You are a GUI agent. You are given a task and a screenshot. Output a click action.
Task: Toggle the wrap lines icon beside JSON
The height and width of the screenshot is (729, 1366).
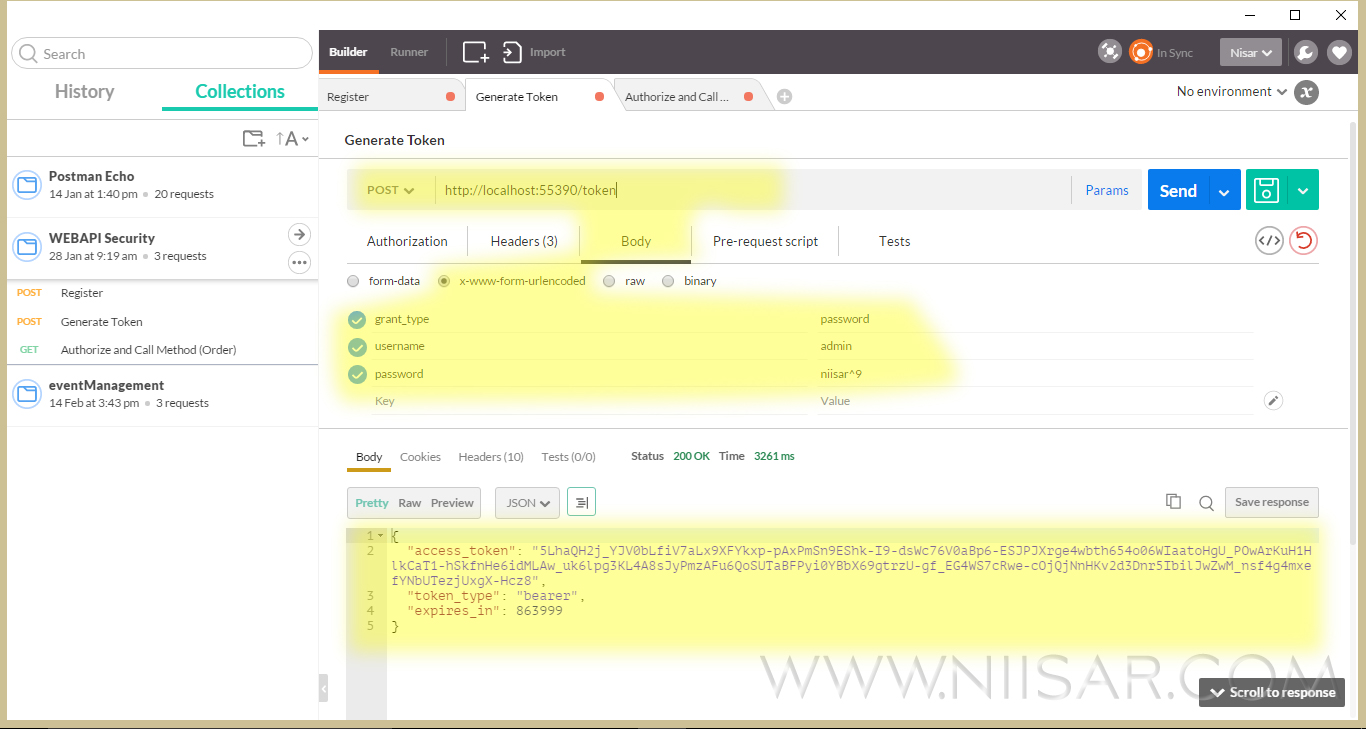click(x=582, y=503)
